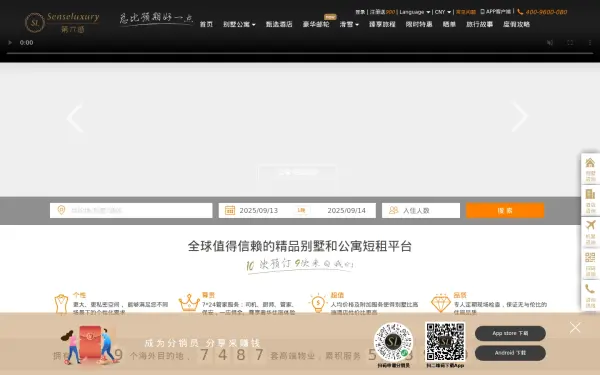
Task: Click the location pin in destination field
Action: coord(61,210)
